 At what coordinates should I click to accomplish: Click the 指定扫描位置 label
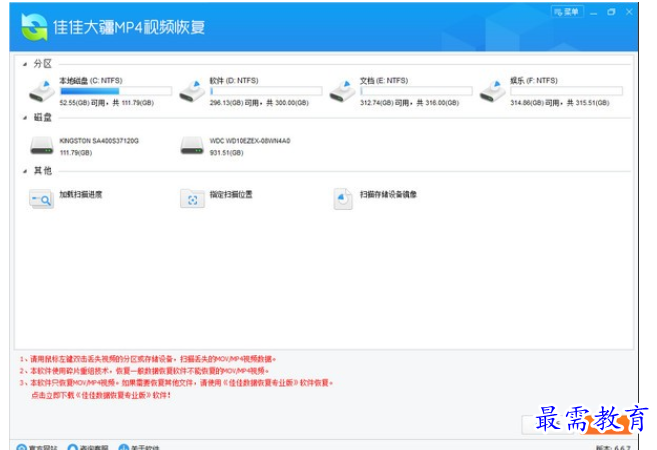click(231, 194)
